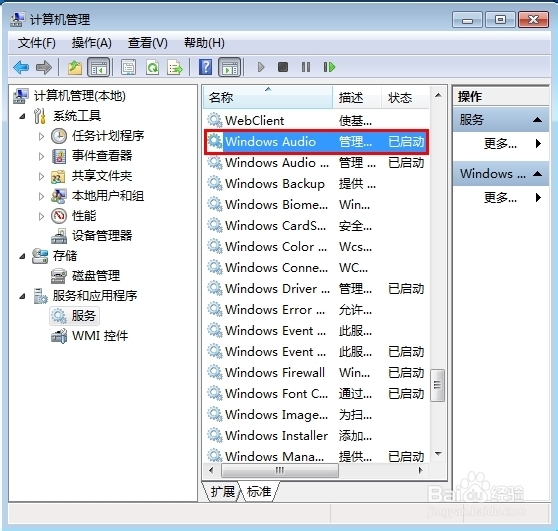The height and width of the screenshot is (531, 558).
Task: Select the Windows Driver service row
Action: pos(317,289)
